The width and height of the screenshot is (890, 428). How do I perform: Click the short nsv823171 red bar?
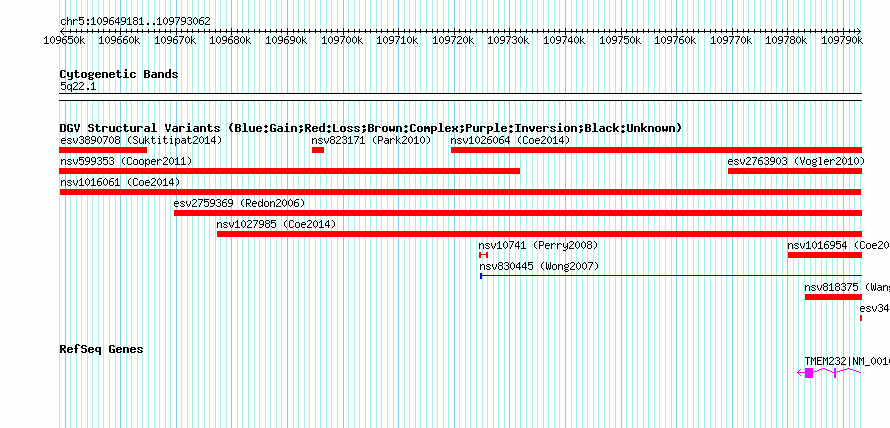pos(318,150)
